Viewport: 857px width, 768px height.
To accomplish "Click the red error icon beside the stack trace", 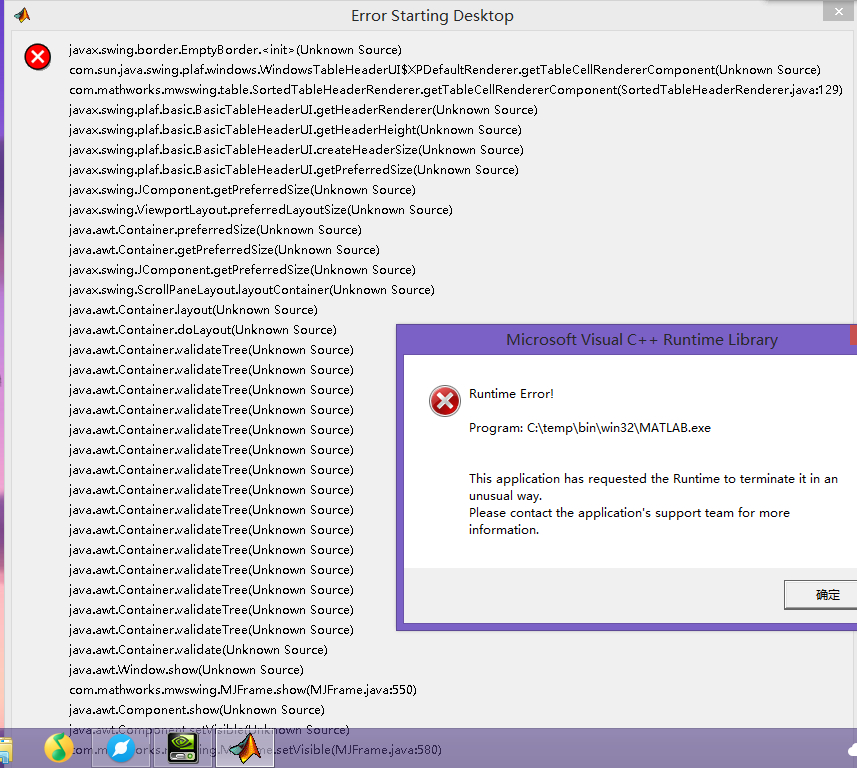I will pyautogui.click(x=38, y=57).
